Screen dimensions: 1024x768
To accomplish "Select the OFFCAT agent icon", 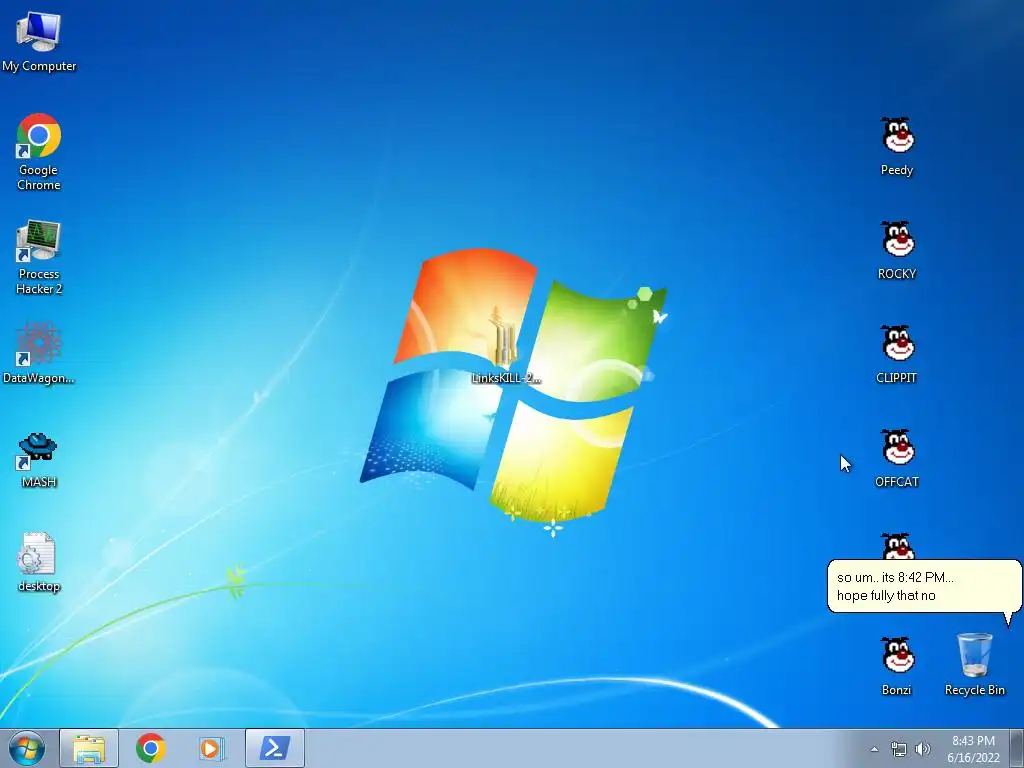I will 897,458.
